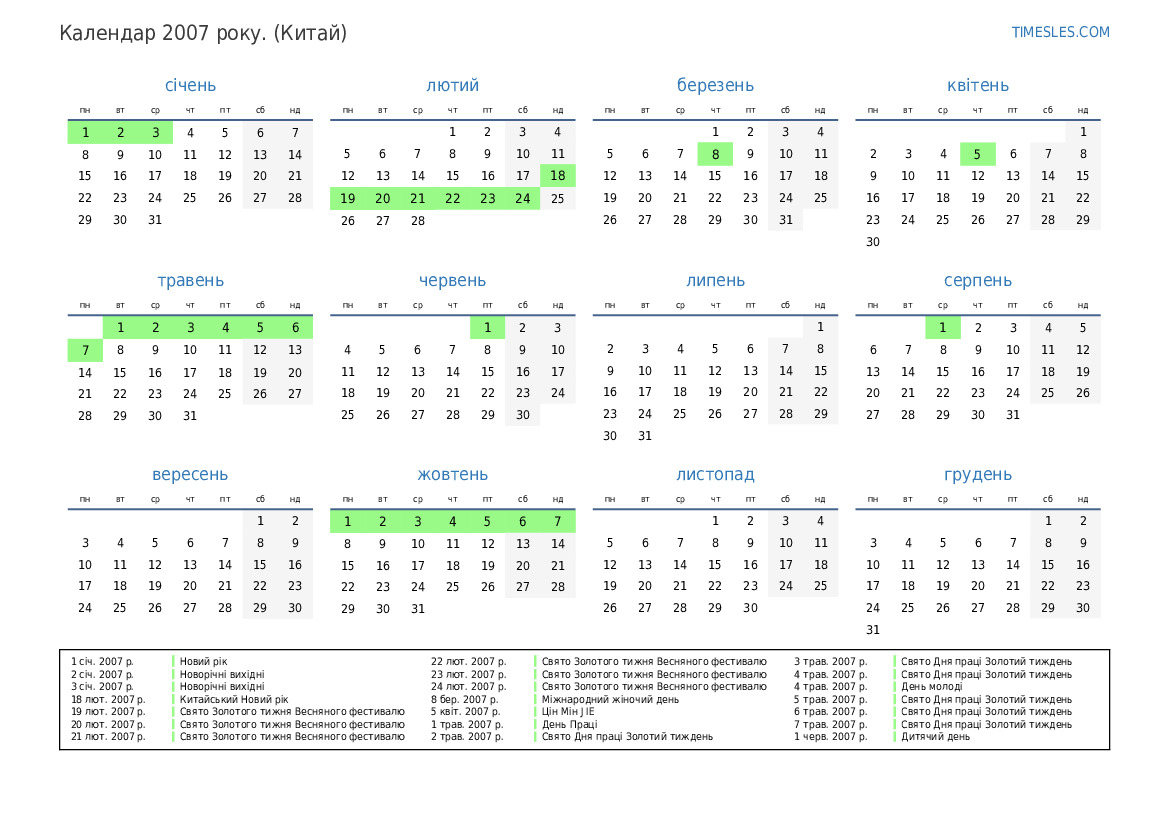Open the 'жовтень' month heading
Screen dimensions: 1169x827
pyautogui.click(x=452, y=475)
